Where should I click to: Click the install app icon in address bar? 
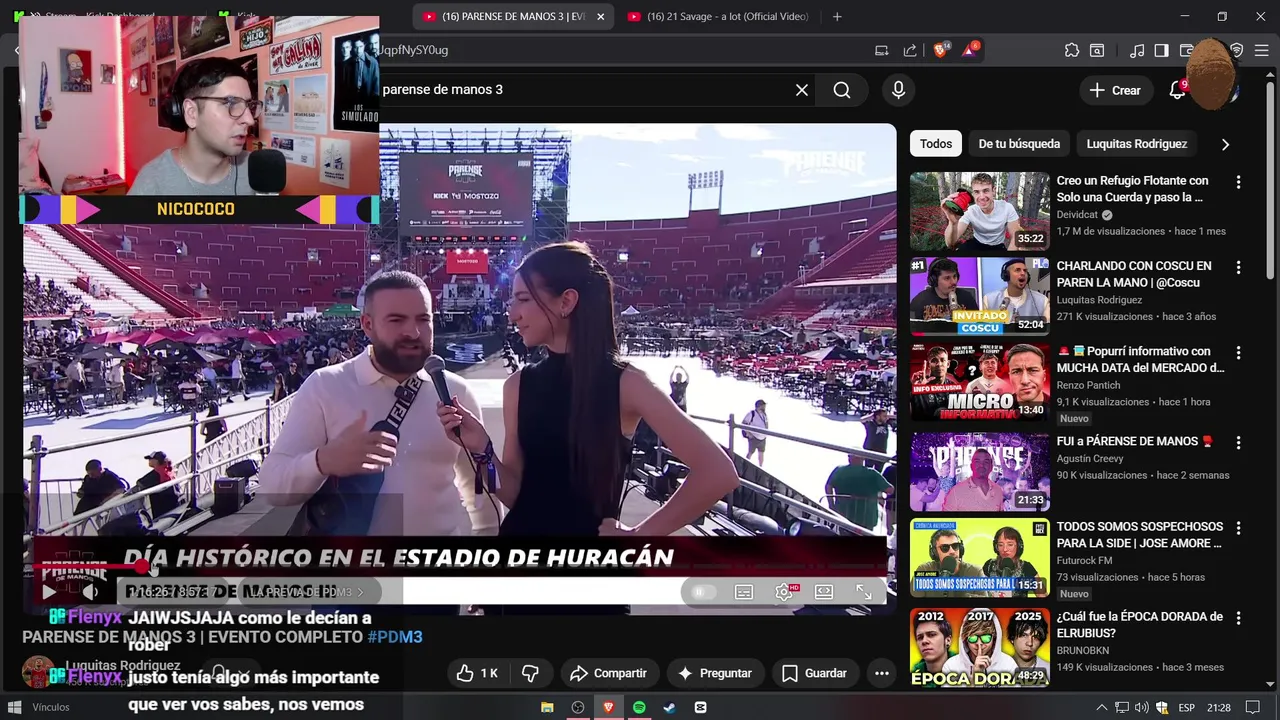coord(881,50)
